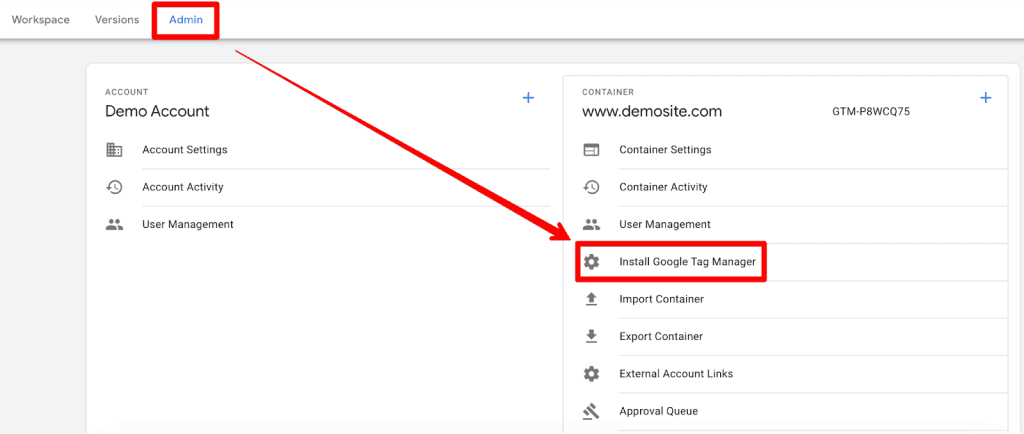Choose Import Container
Image resolution: width=1024 pixels, height=434 pixels.
pos(662,299)
